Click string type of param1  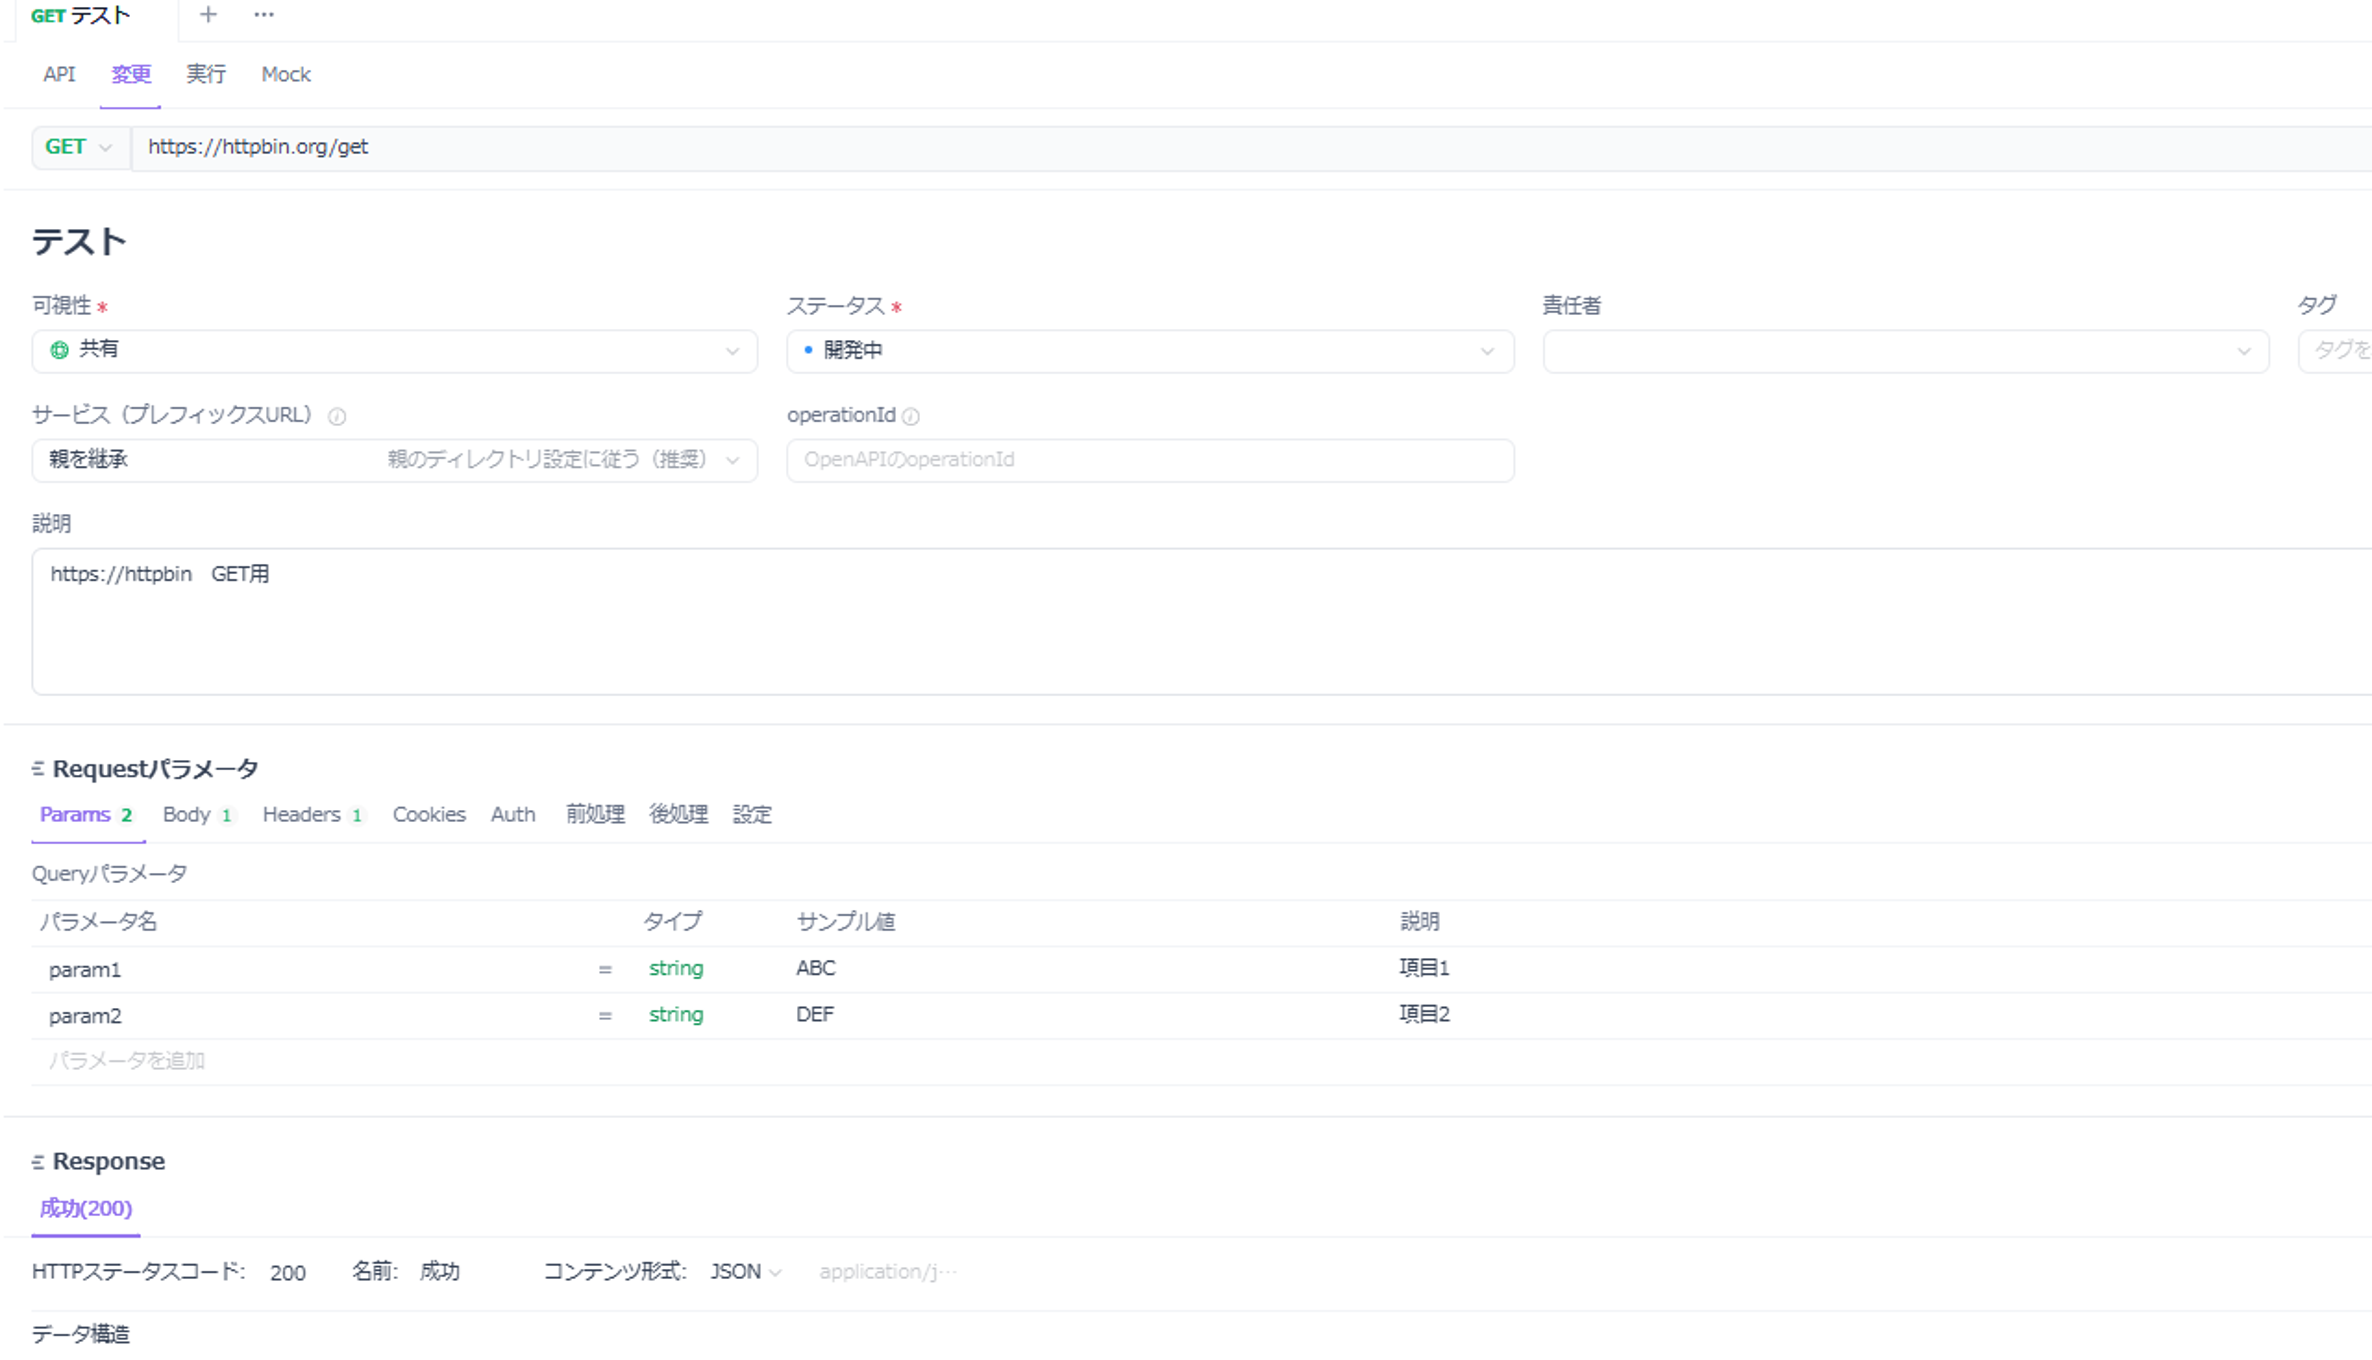(676, 968)
